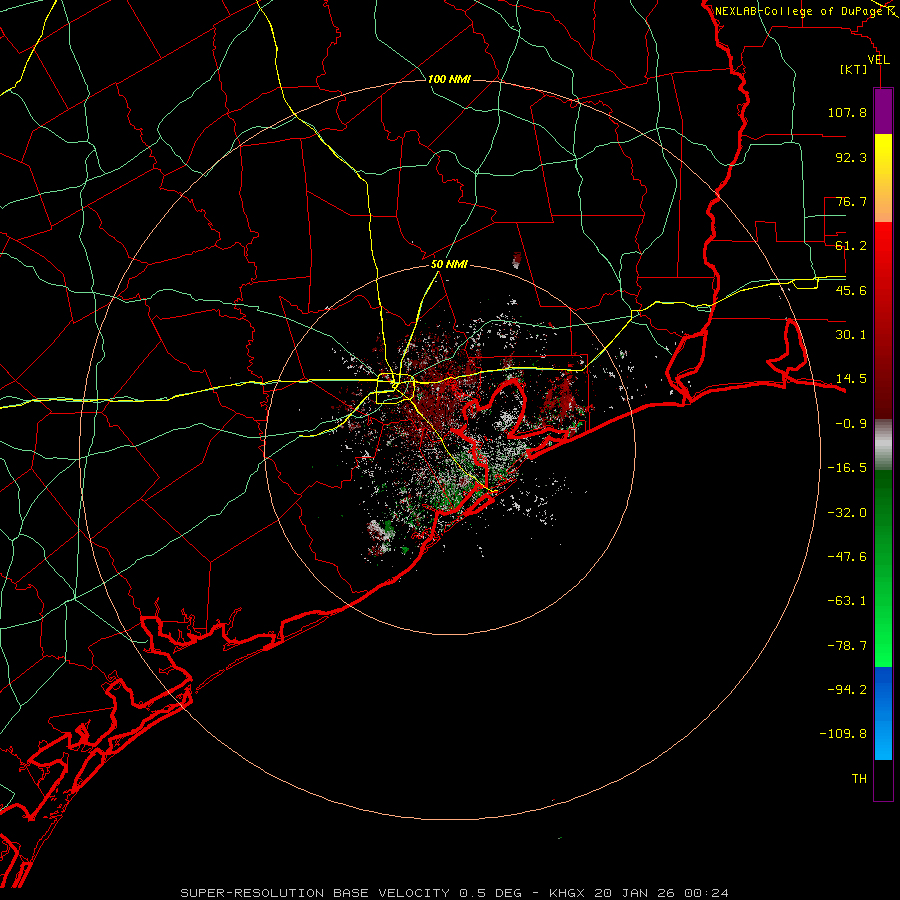Screen dimensions: 900x900
Task: Click the 107.8 legend value
Action: pos(847,112)
